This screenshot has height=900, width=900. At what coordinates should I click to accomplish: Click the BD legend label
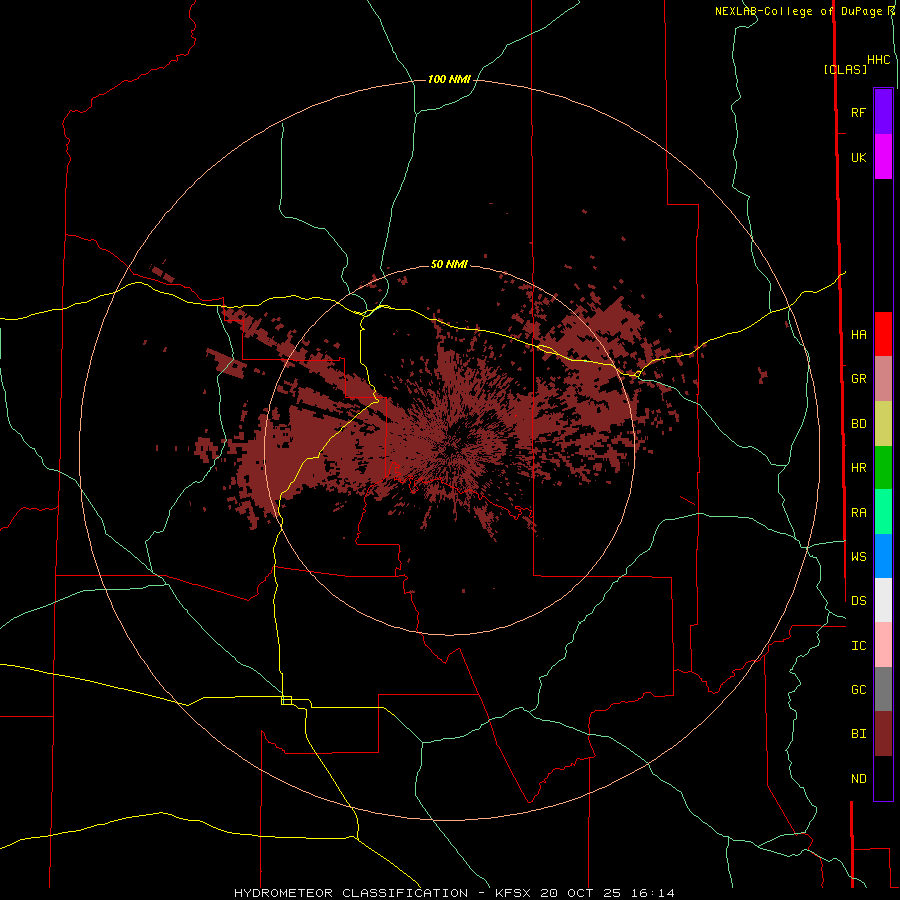858,424
